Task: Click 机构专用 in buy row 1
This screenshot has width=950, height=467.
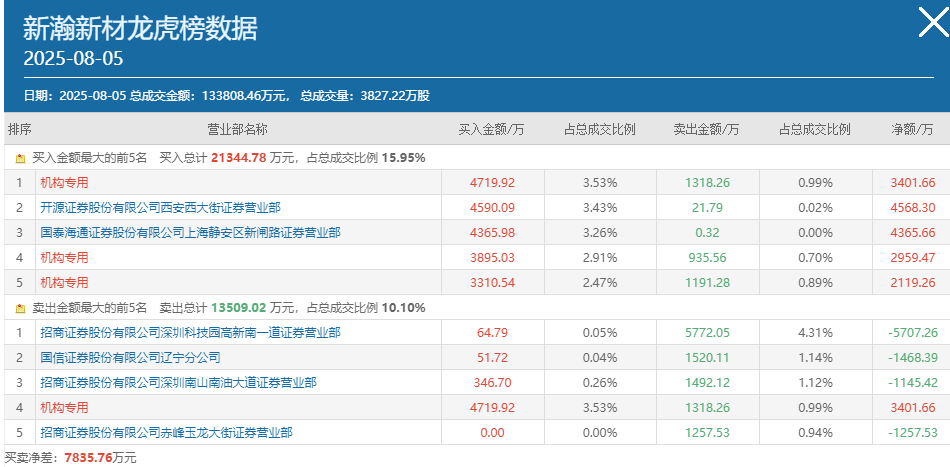Action: tap(64, 182)
